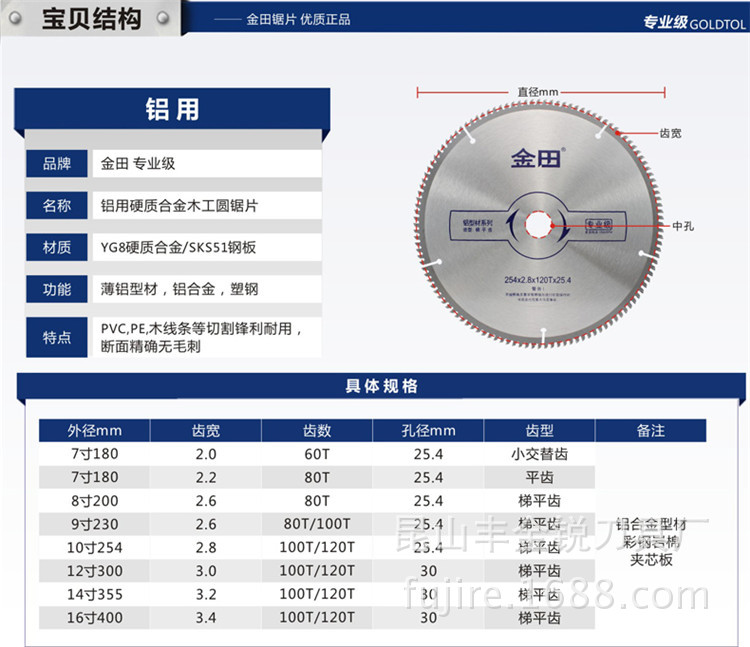Viewport: 750px width, 647px height.
Task: Select the 100T/120T cell in the 16寸400 row
Action: coord(317,617)
